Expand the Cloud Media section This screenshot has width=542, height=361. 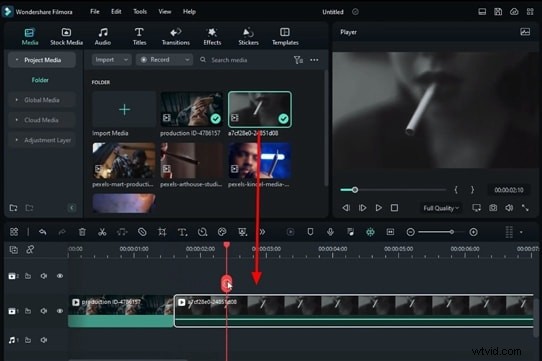[x=42, y=120]
